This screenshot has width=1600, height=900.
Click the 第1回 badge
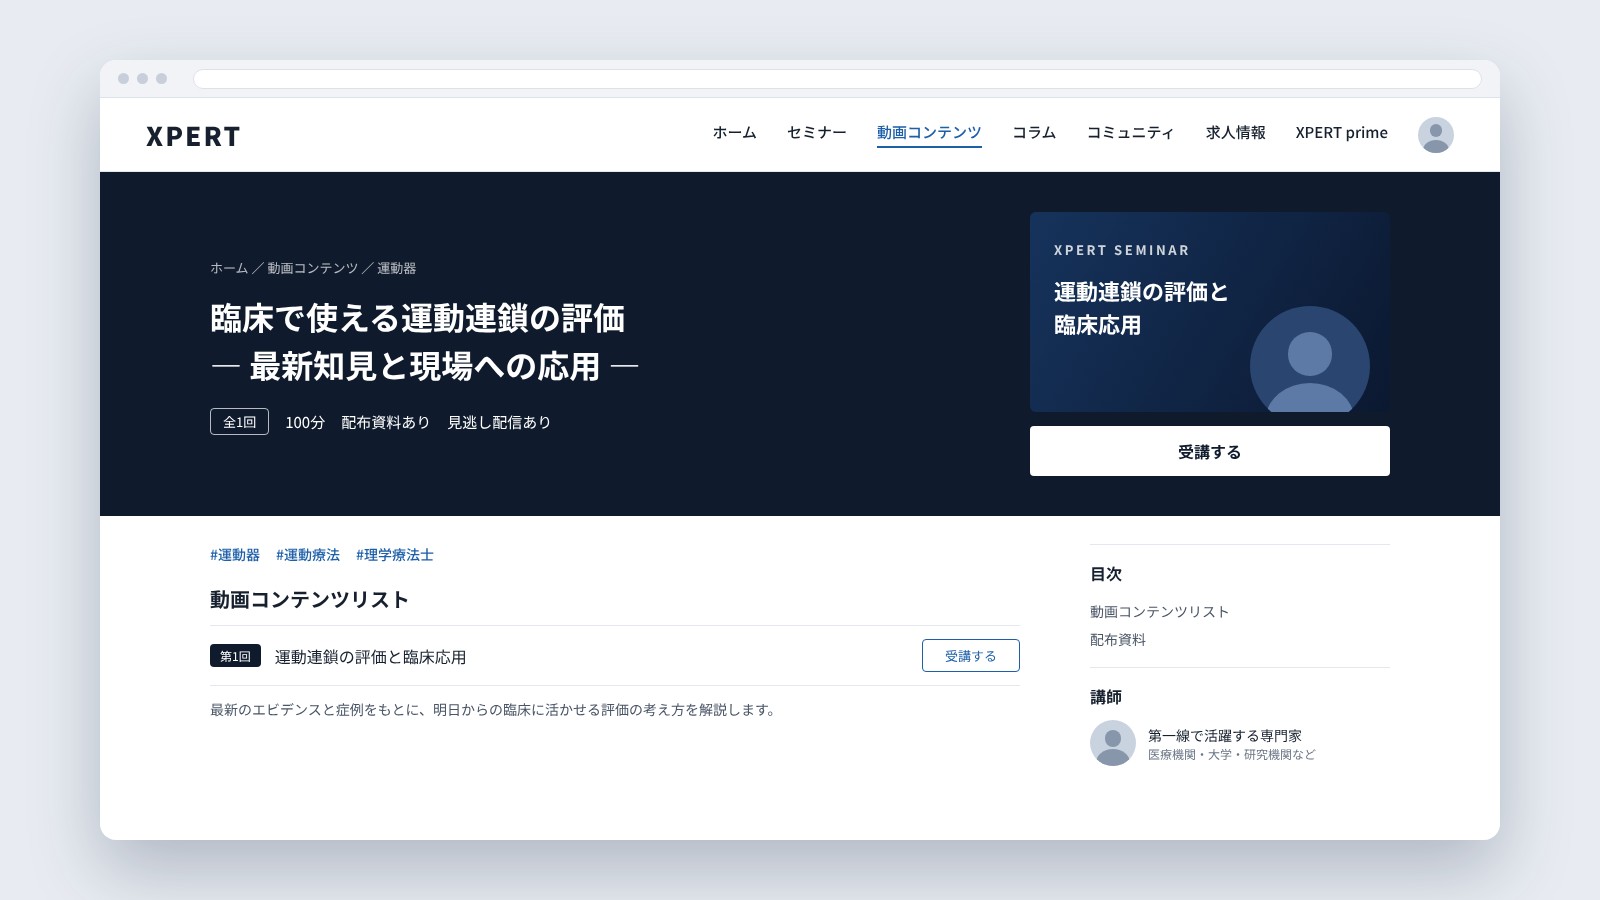[x=235, y=656]
